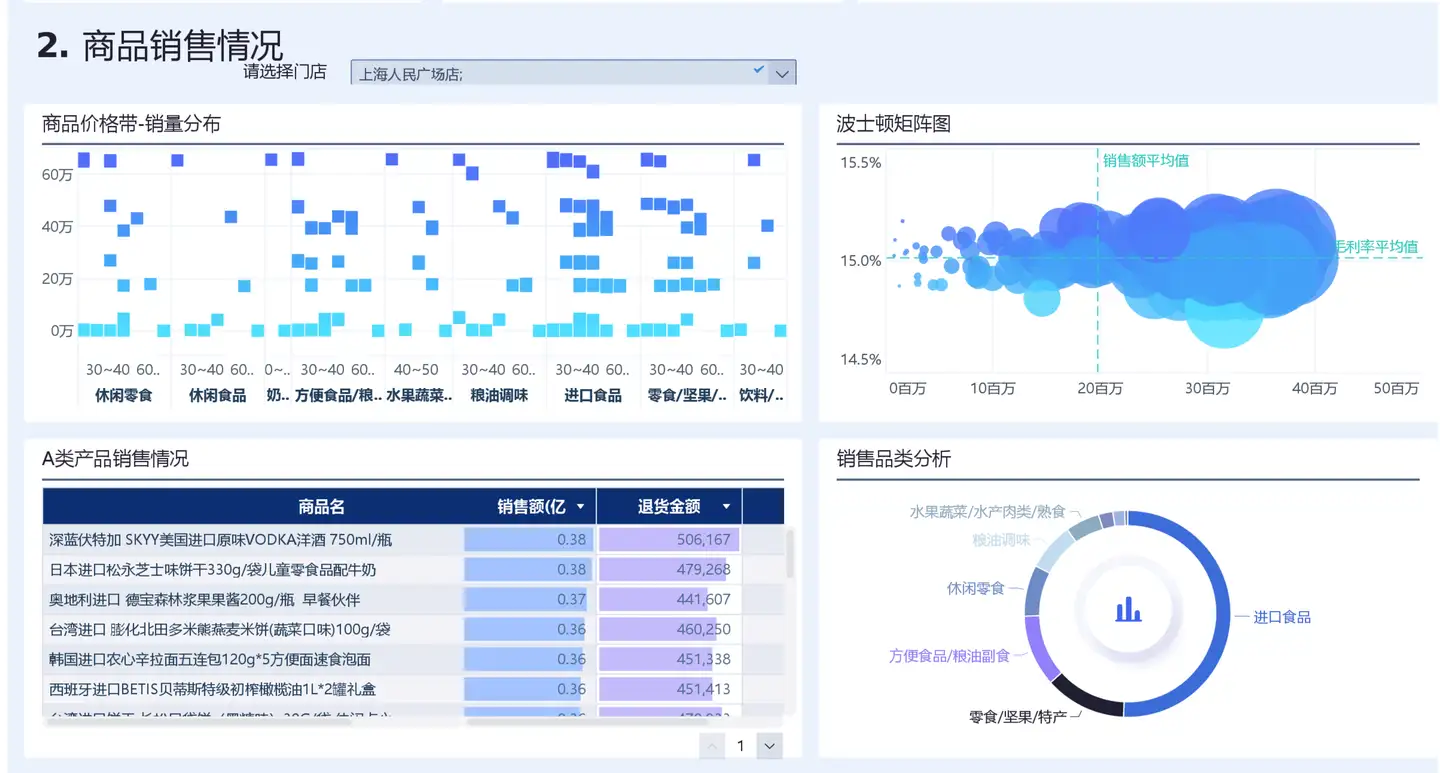Image resolution: width=1440 pixels, height=773 pixels.
Task: Click the 零食/坚果/.. category axis label
Action: [687, 395]
